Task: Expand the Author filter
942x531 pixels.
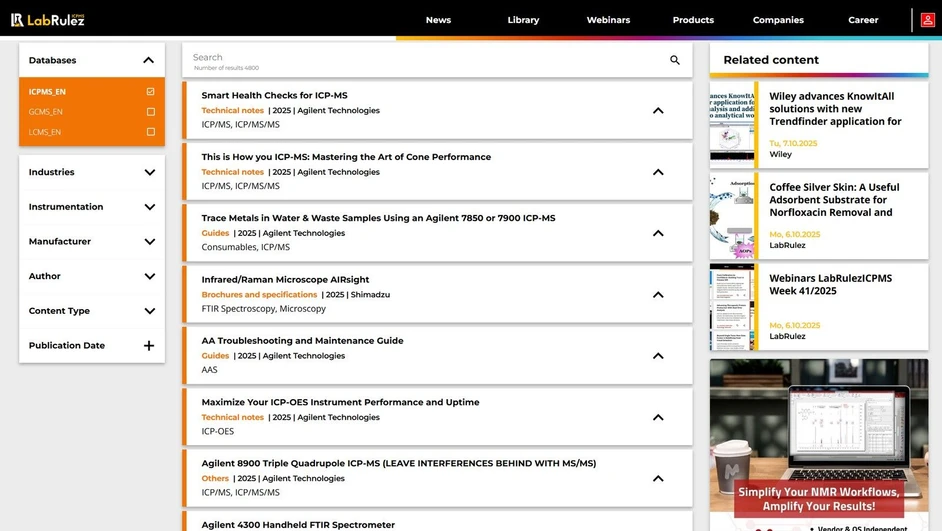Action: coord(150,276)
